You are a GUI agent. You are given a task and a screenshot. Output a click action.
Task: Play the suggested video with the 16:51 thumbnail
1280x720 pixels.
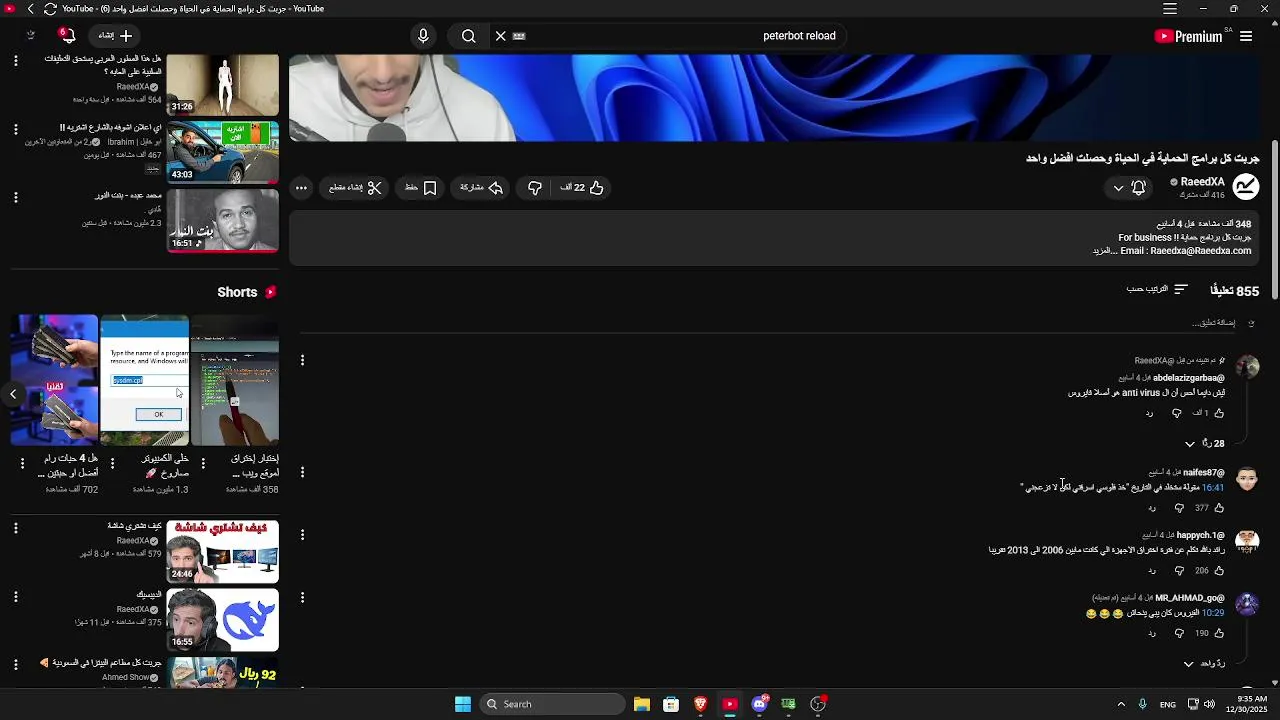tap(223, 220)
